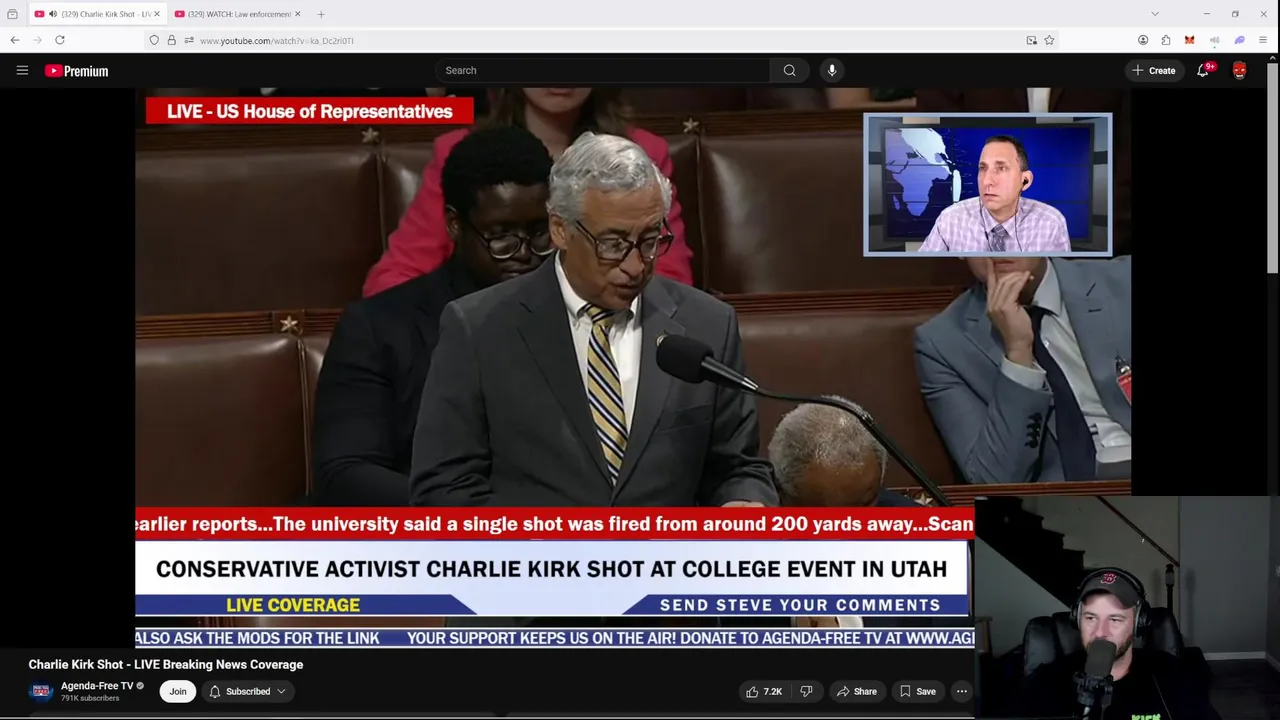
Task: Click the search magnifier button
Action: click(x=789, y=70)
